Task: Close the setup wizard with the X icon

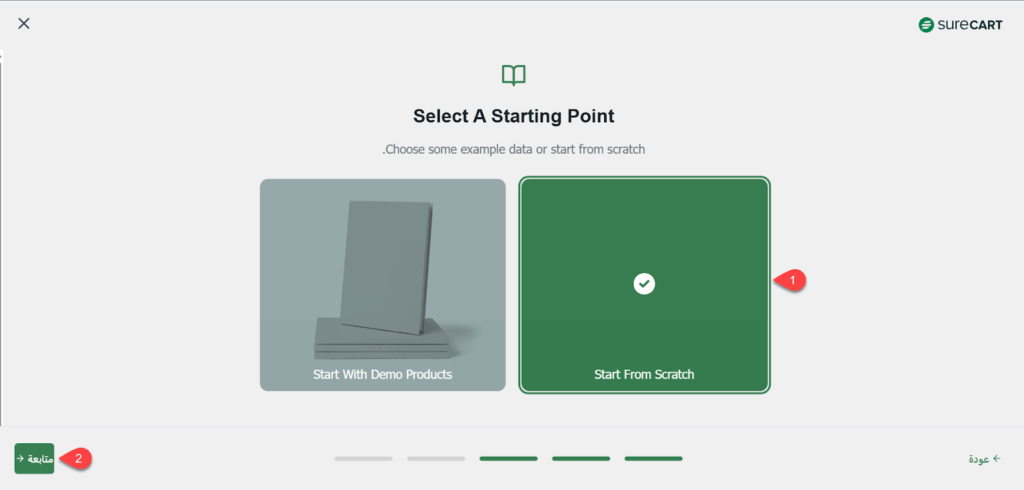Action: point(24,23)
